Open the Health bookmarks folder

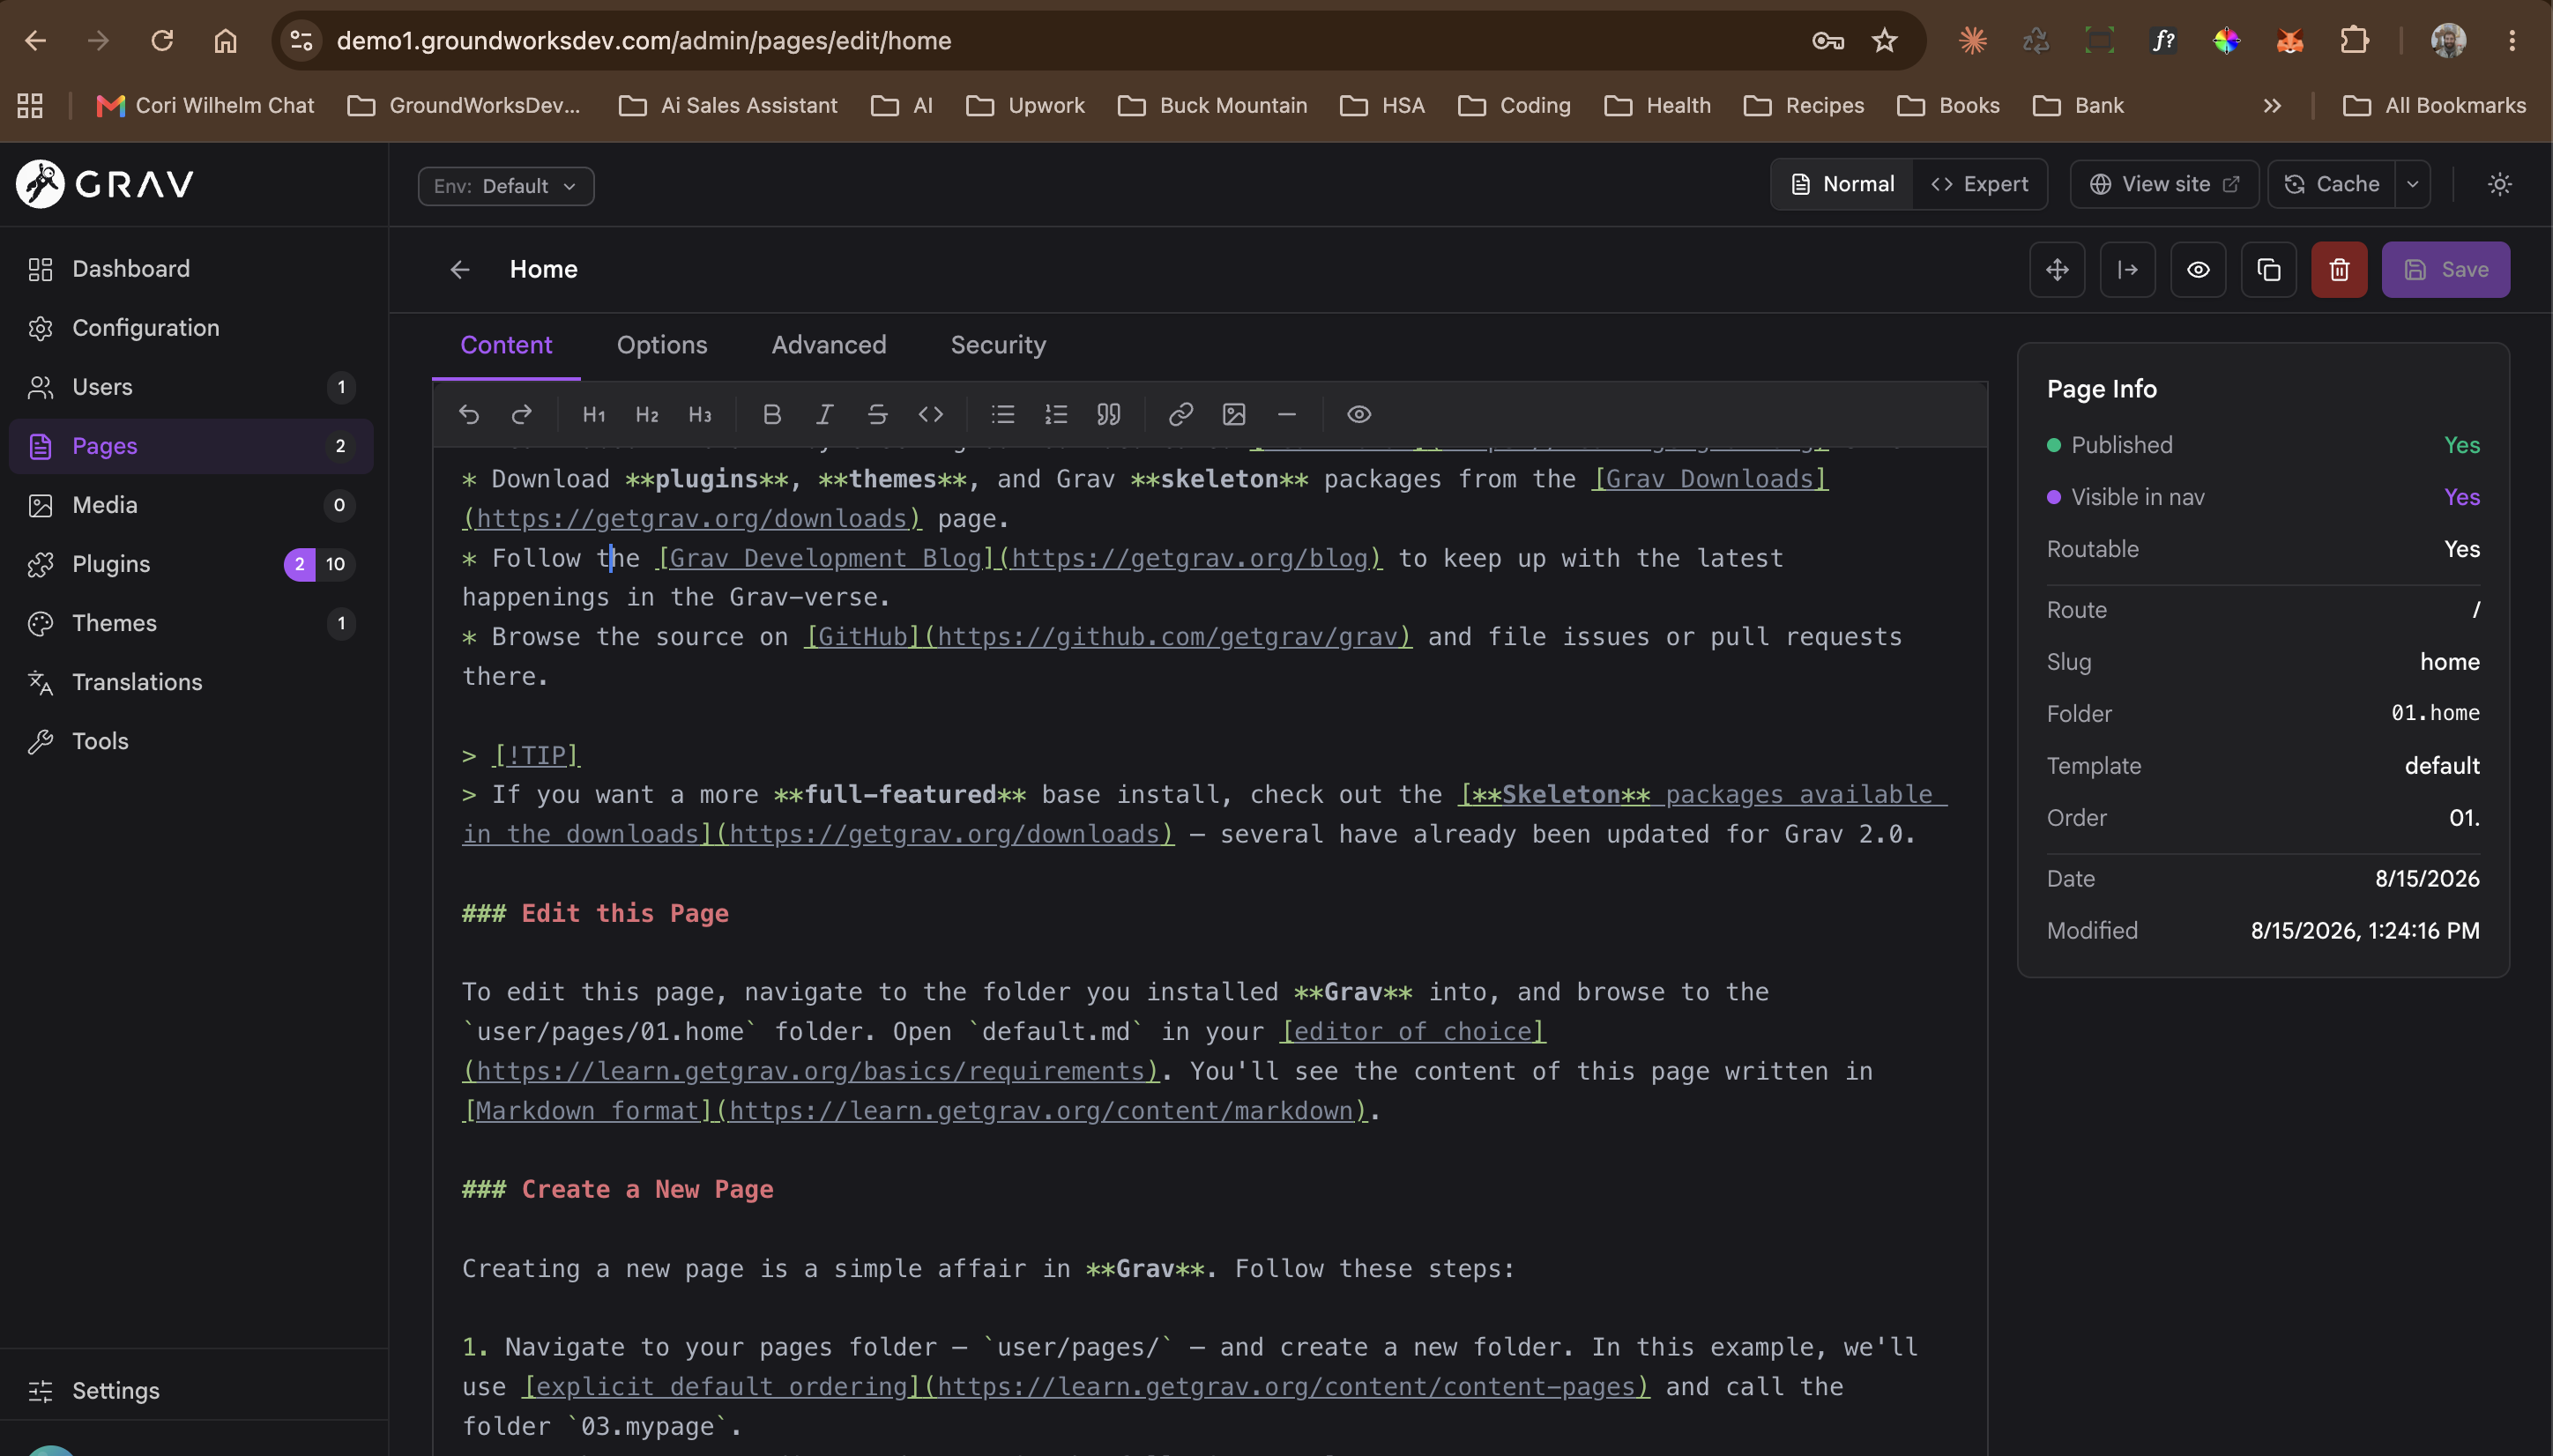tap(1657, 105)
